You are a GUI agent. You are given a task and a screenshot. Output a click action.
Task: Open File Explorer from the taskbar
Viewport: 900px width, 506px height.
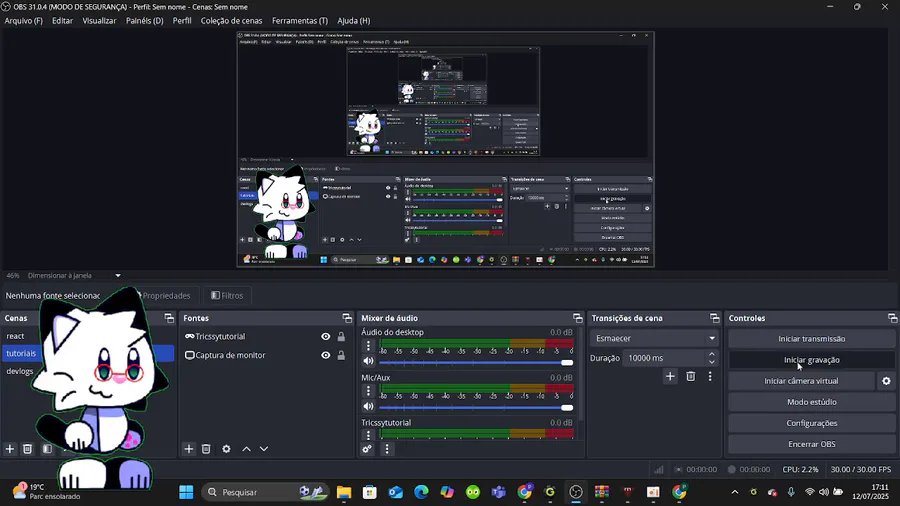[x=344, y=492]
